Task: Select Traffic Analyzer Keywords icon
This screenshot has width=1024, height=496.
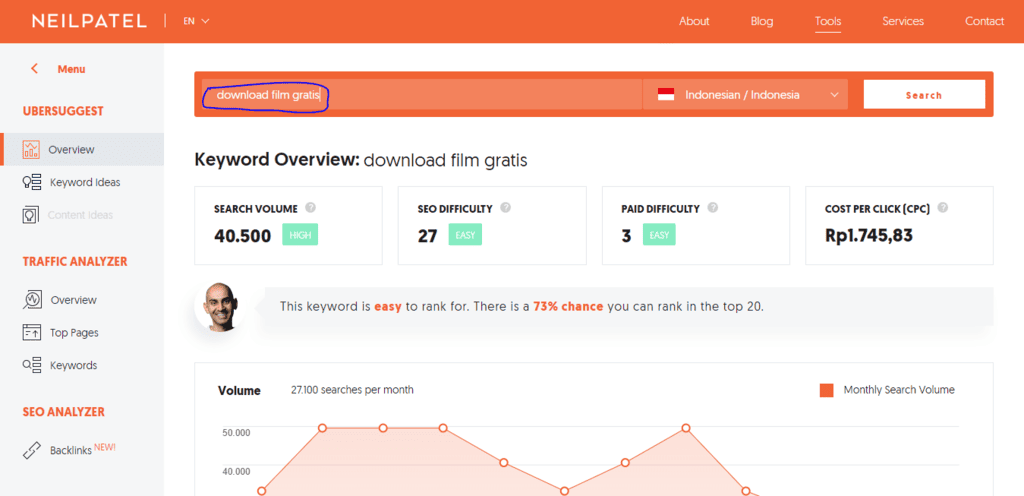Action: (32, 365)
